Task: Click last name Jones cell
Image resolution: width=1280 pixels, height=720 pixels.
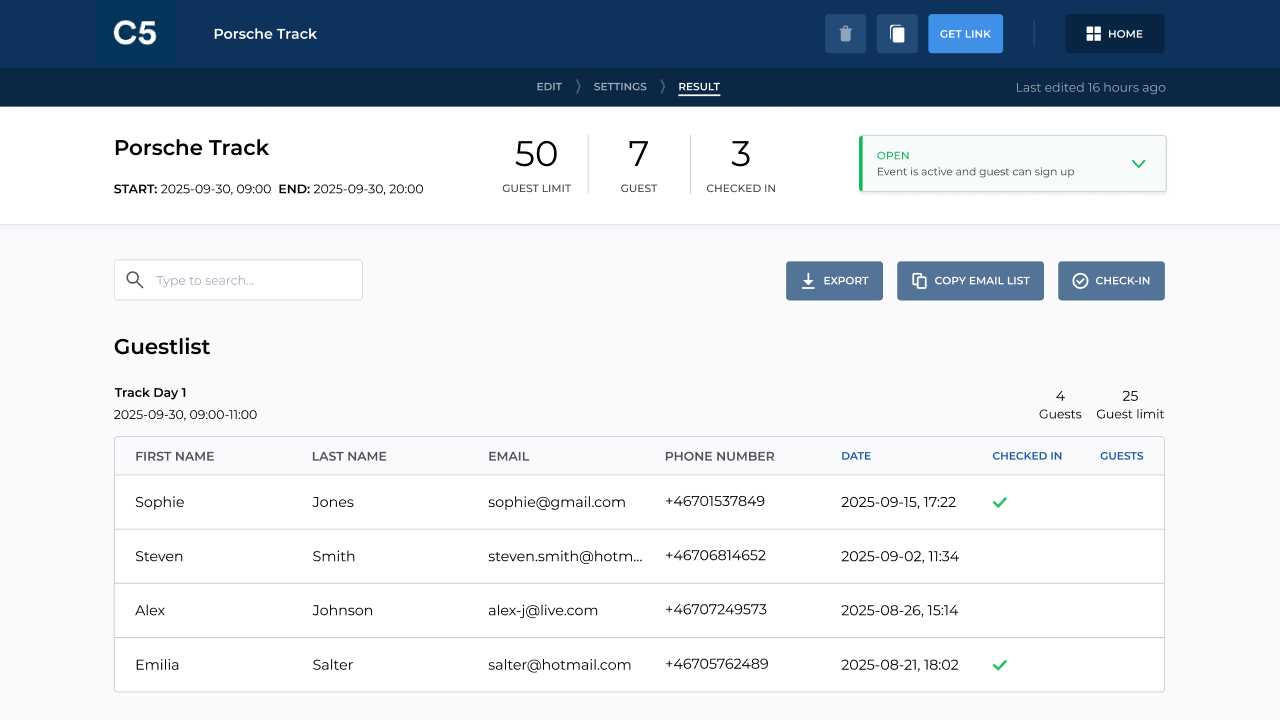Action: pyautogui.click(x=333, y=502)
